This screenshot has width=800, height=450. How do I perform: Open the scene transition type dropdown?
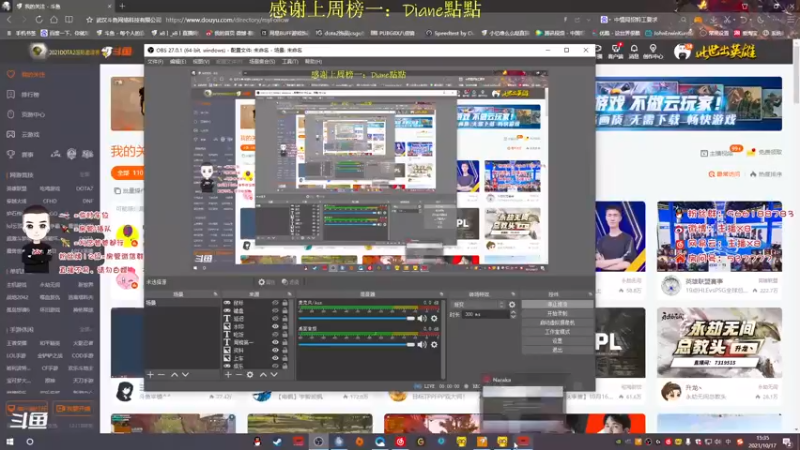(x=478, y=305)
